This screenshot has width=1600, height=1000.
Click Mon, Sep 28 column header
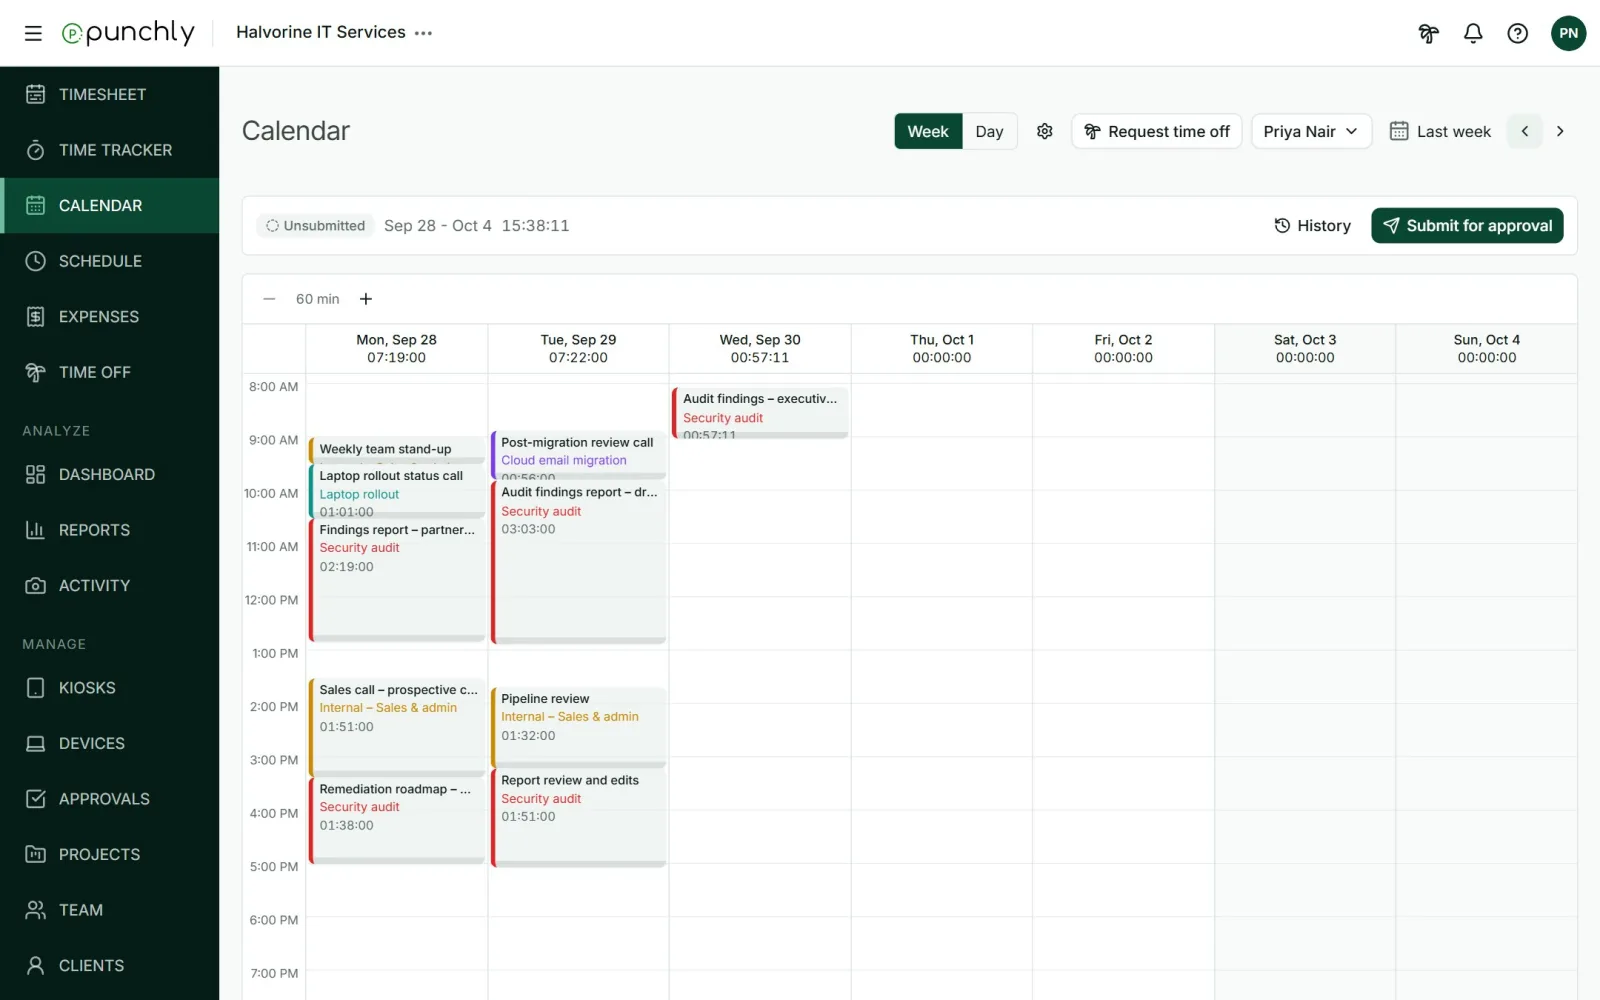396,349
